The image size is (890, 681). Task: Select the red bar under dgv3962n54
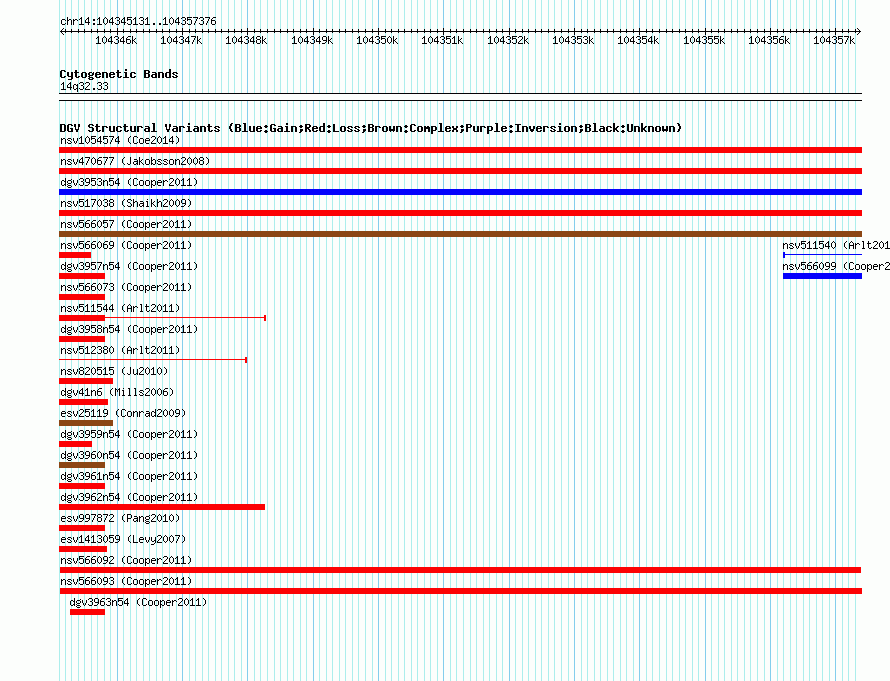[162, 507]
